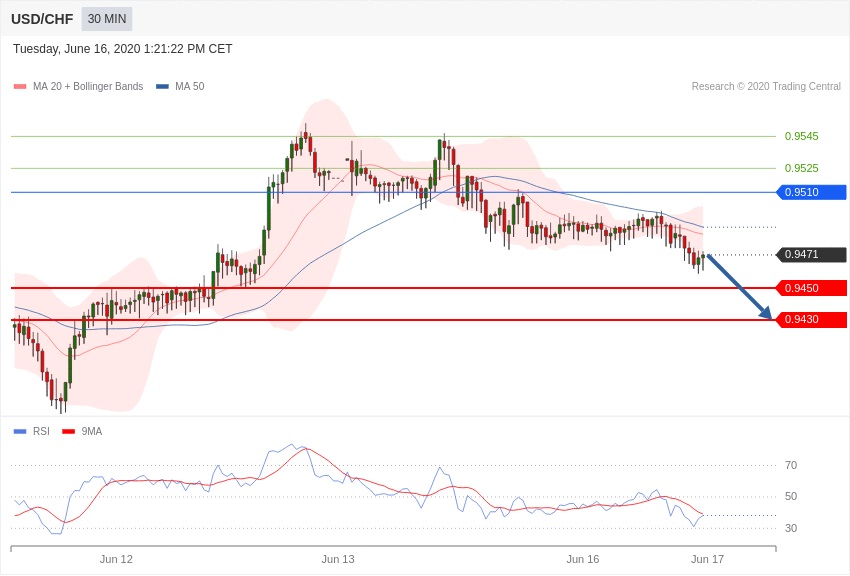Select the USD/CHF pair title

point(42,19)
